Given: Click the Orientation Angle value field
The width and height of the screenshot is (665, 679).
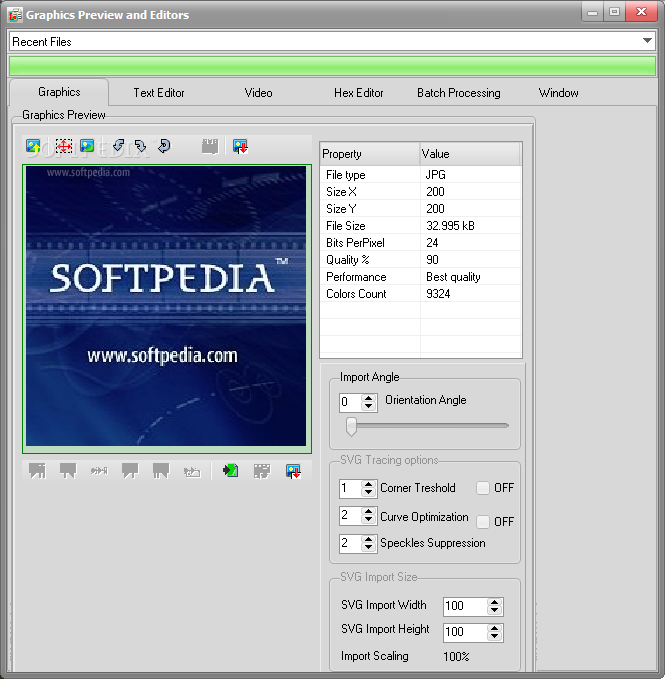Looking at the screenshot, I should click(351, 402).
